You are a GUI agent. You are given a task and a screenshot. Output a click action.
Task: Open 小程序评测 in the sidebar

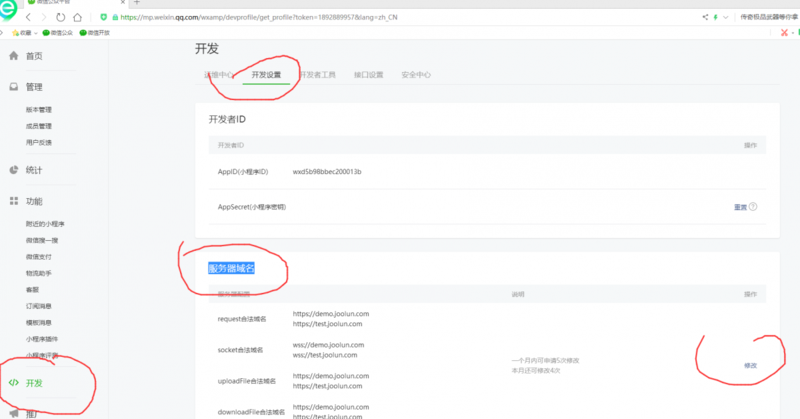[x=42, y=355]
